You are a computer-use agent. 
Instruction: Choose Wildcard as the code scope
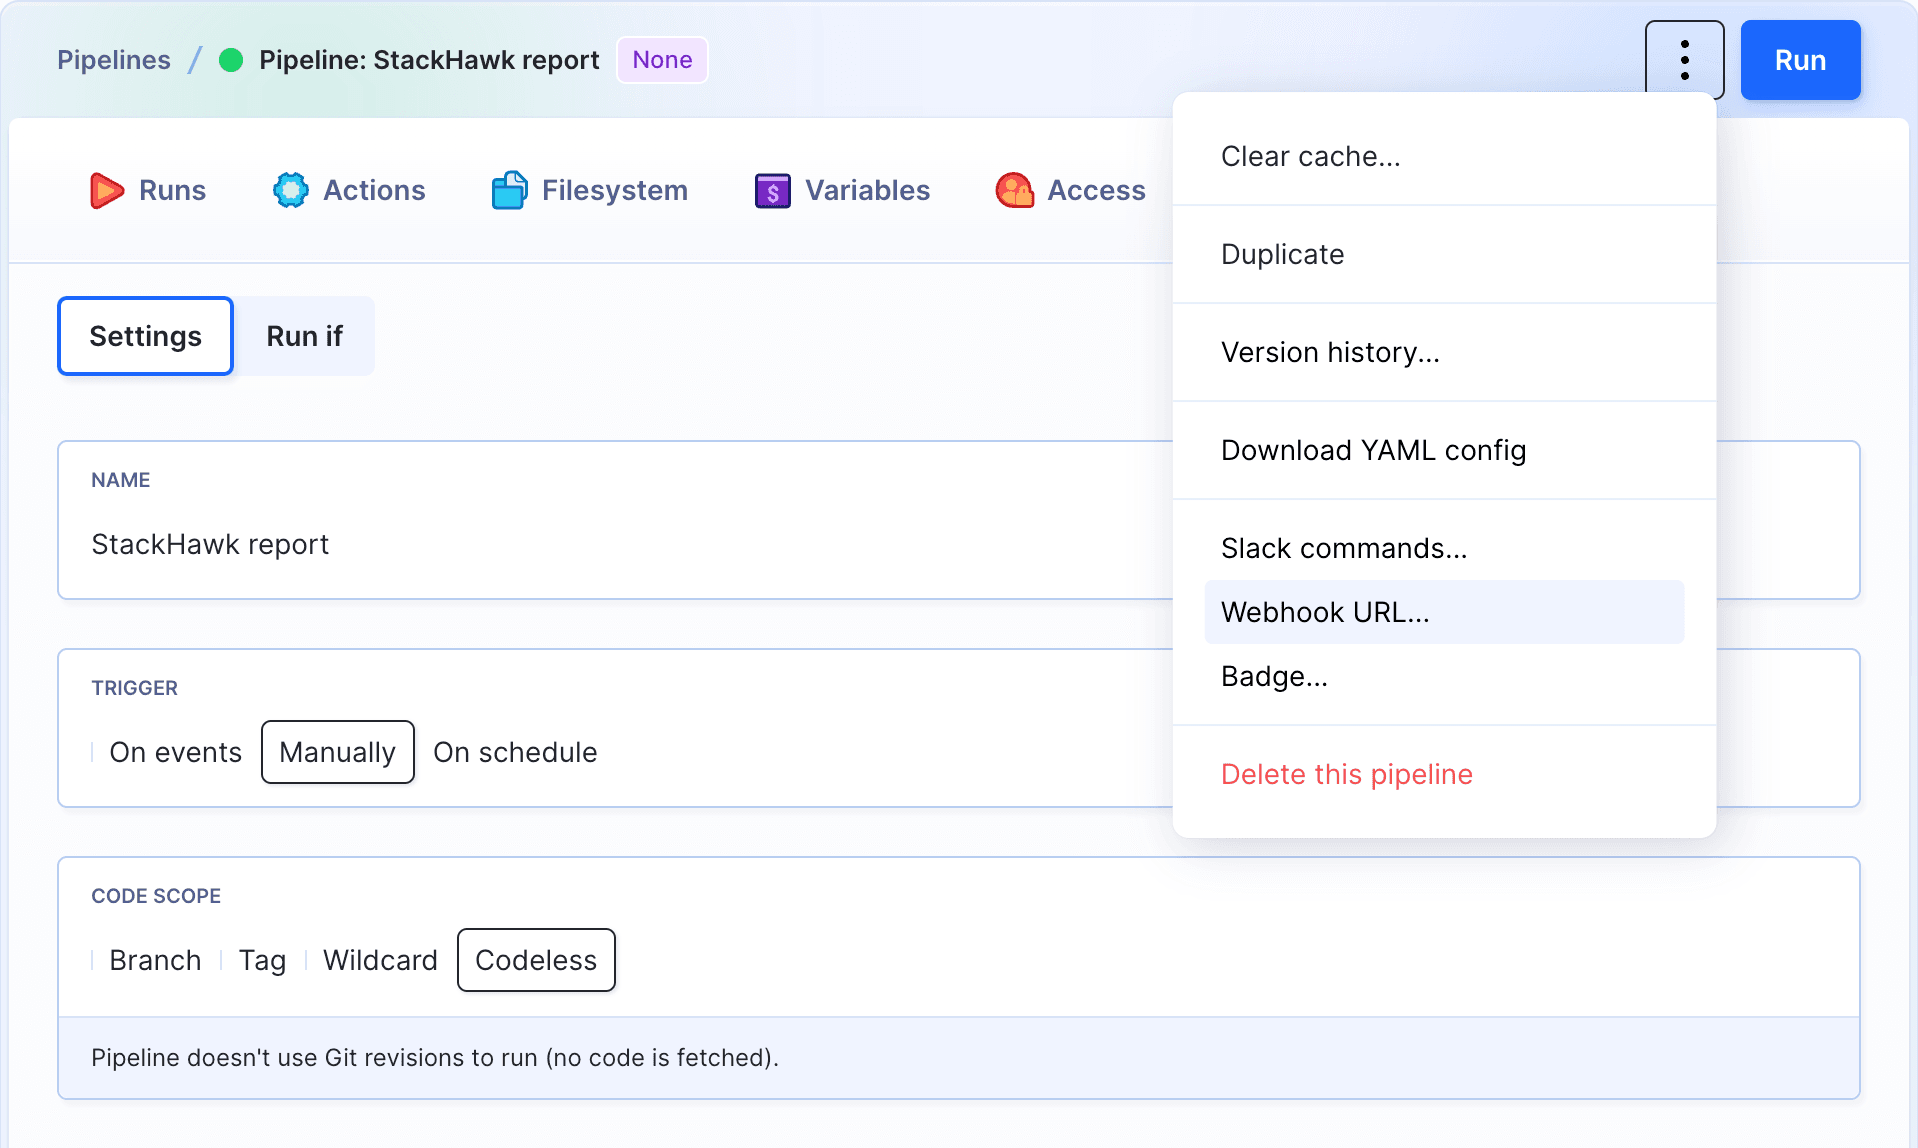(x=380, y=960)
